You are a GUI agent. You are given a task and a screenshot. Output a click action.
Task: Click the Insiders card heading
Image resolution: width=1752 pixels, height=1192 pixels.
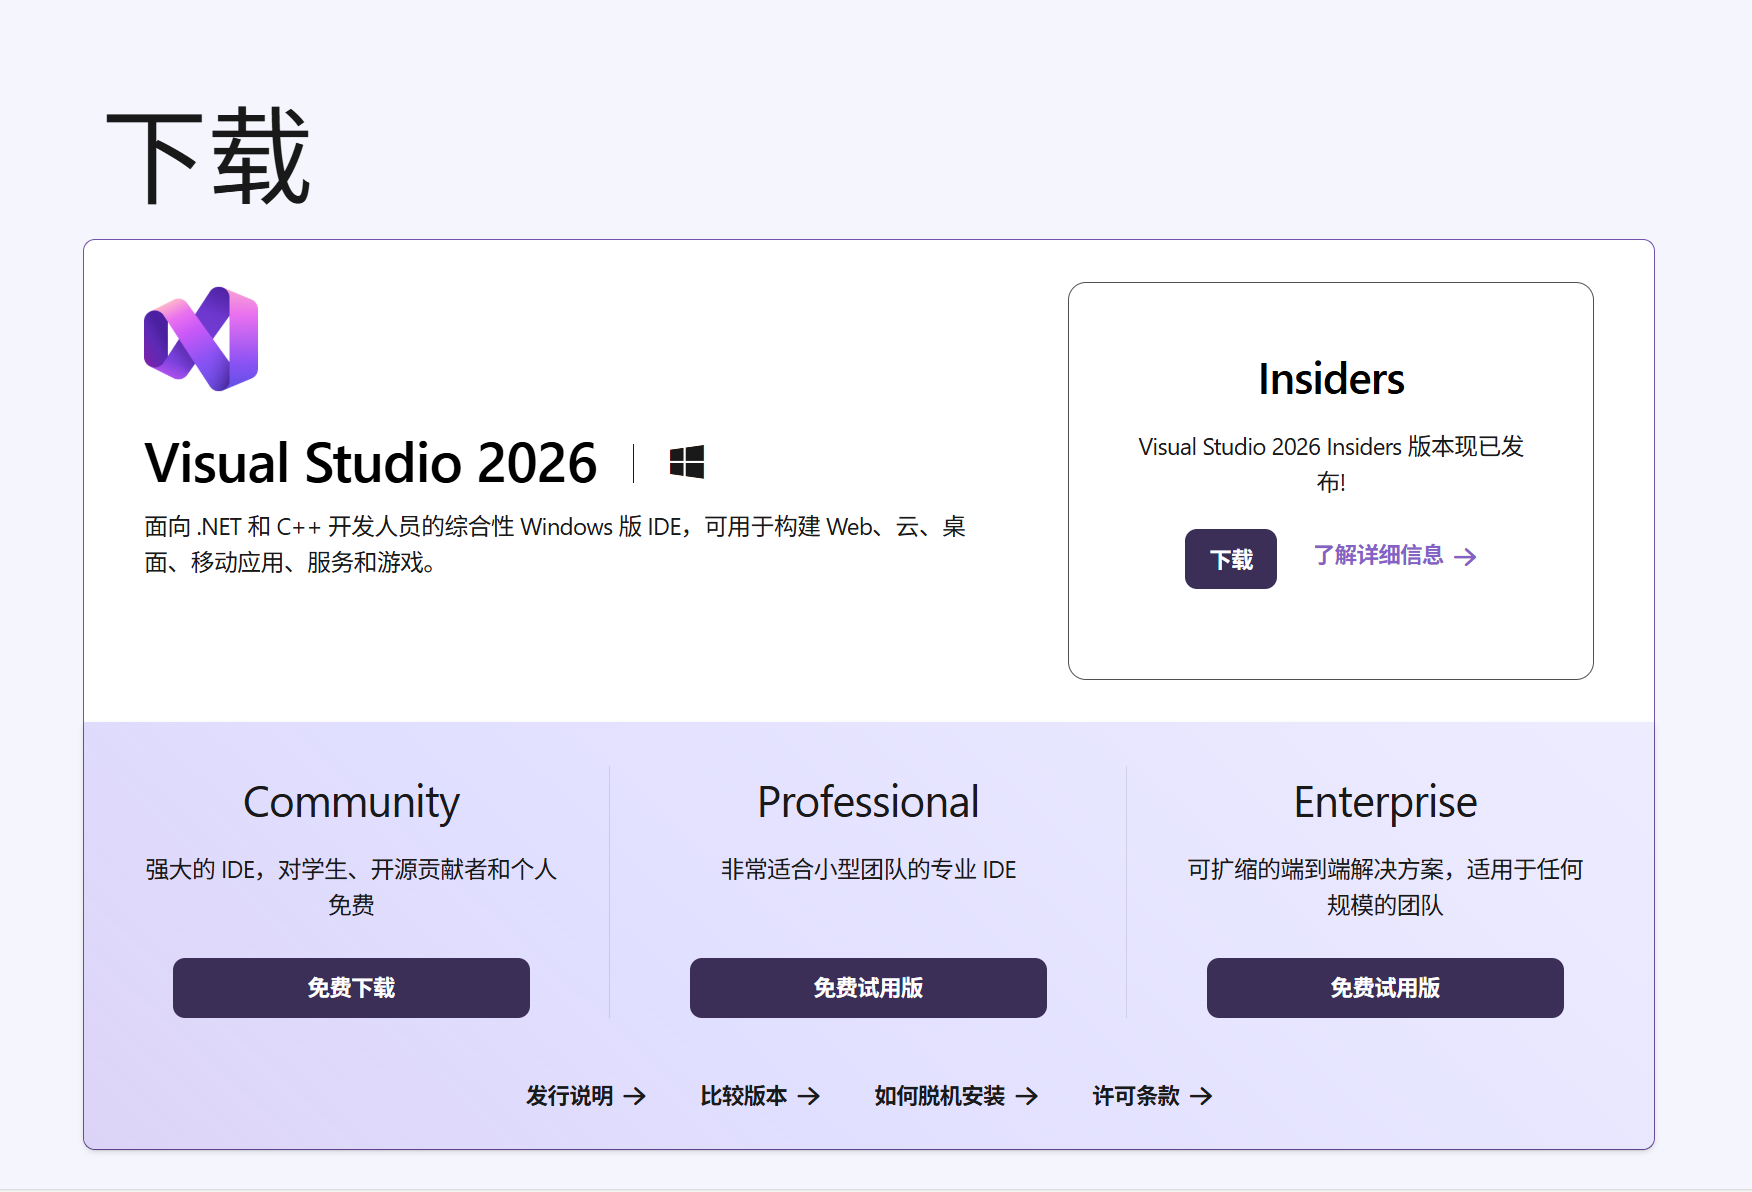1331,378
